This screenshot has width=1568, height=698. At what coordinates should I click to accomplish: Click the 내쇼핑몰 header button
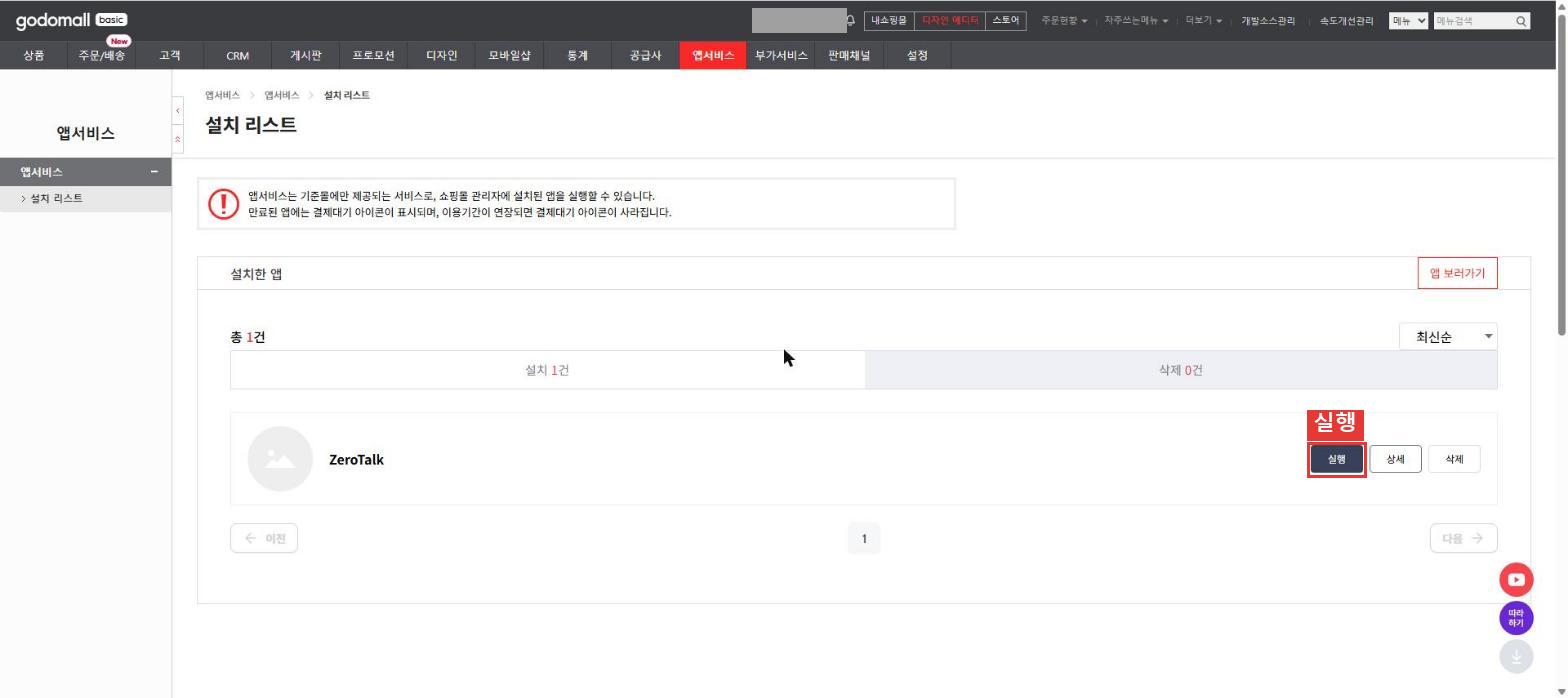[889, 20]
